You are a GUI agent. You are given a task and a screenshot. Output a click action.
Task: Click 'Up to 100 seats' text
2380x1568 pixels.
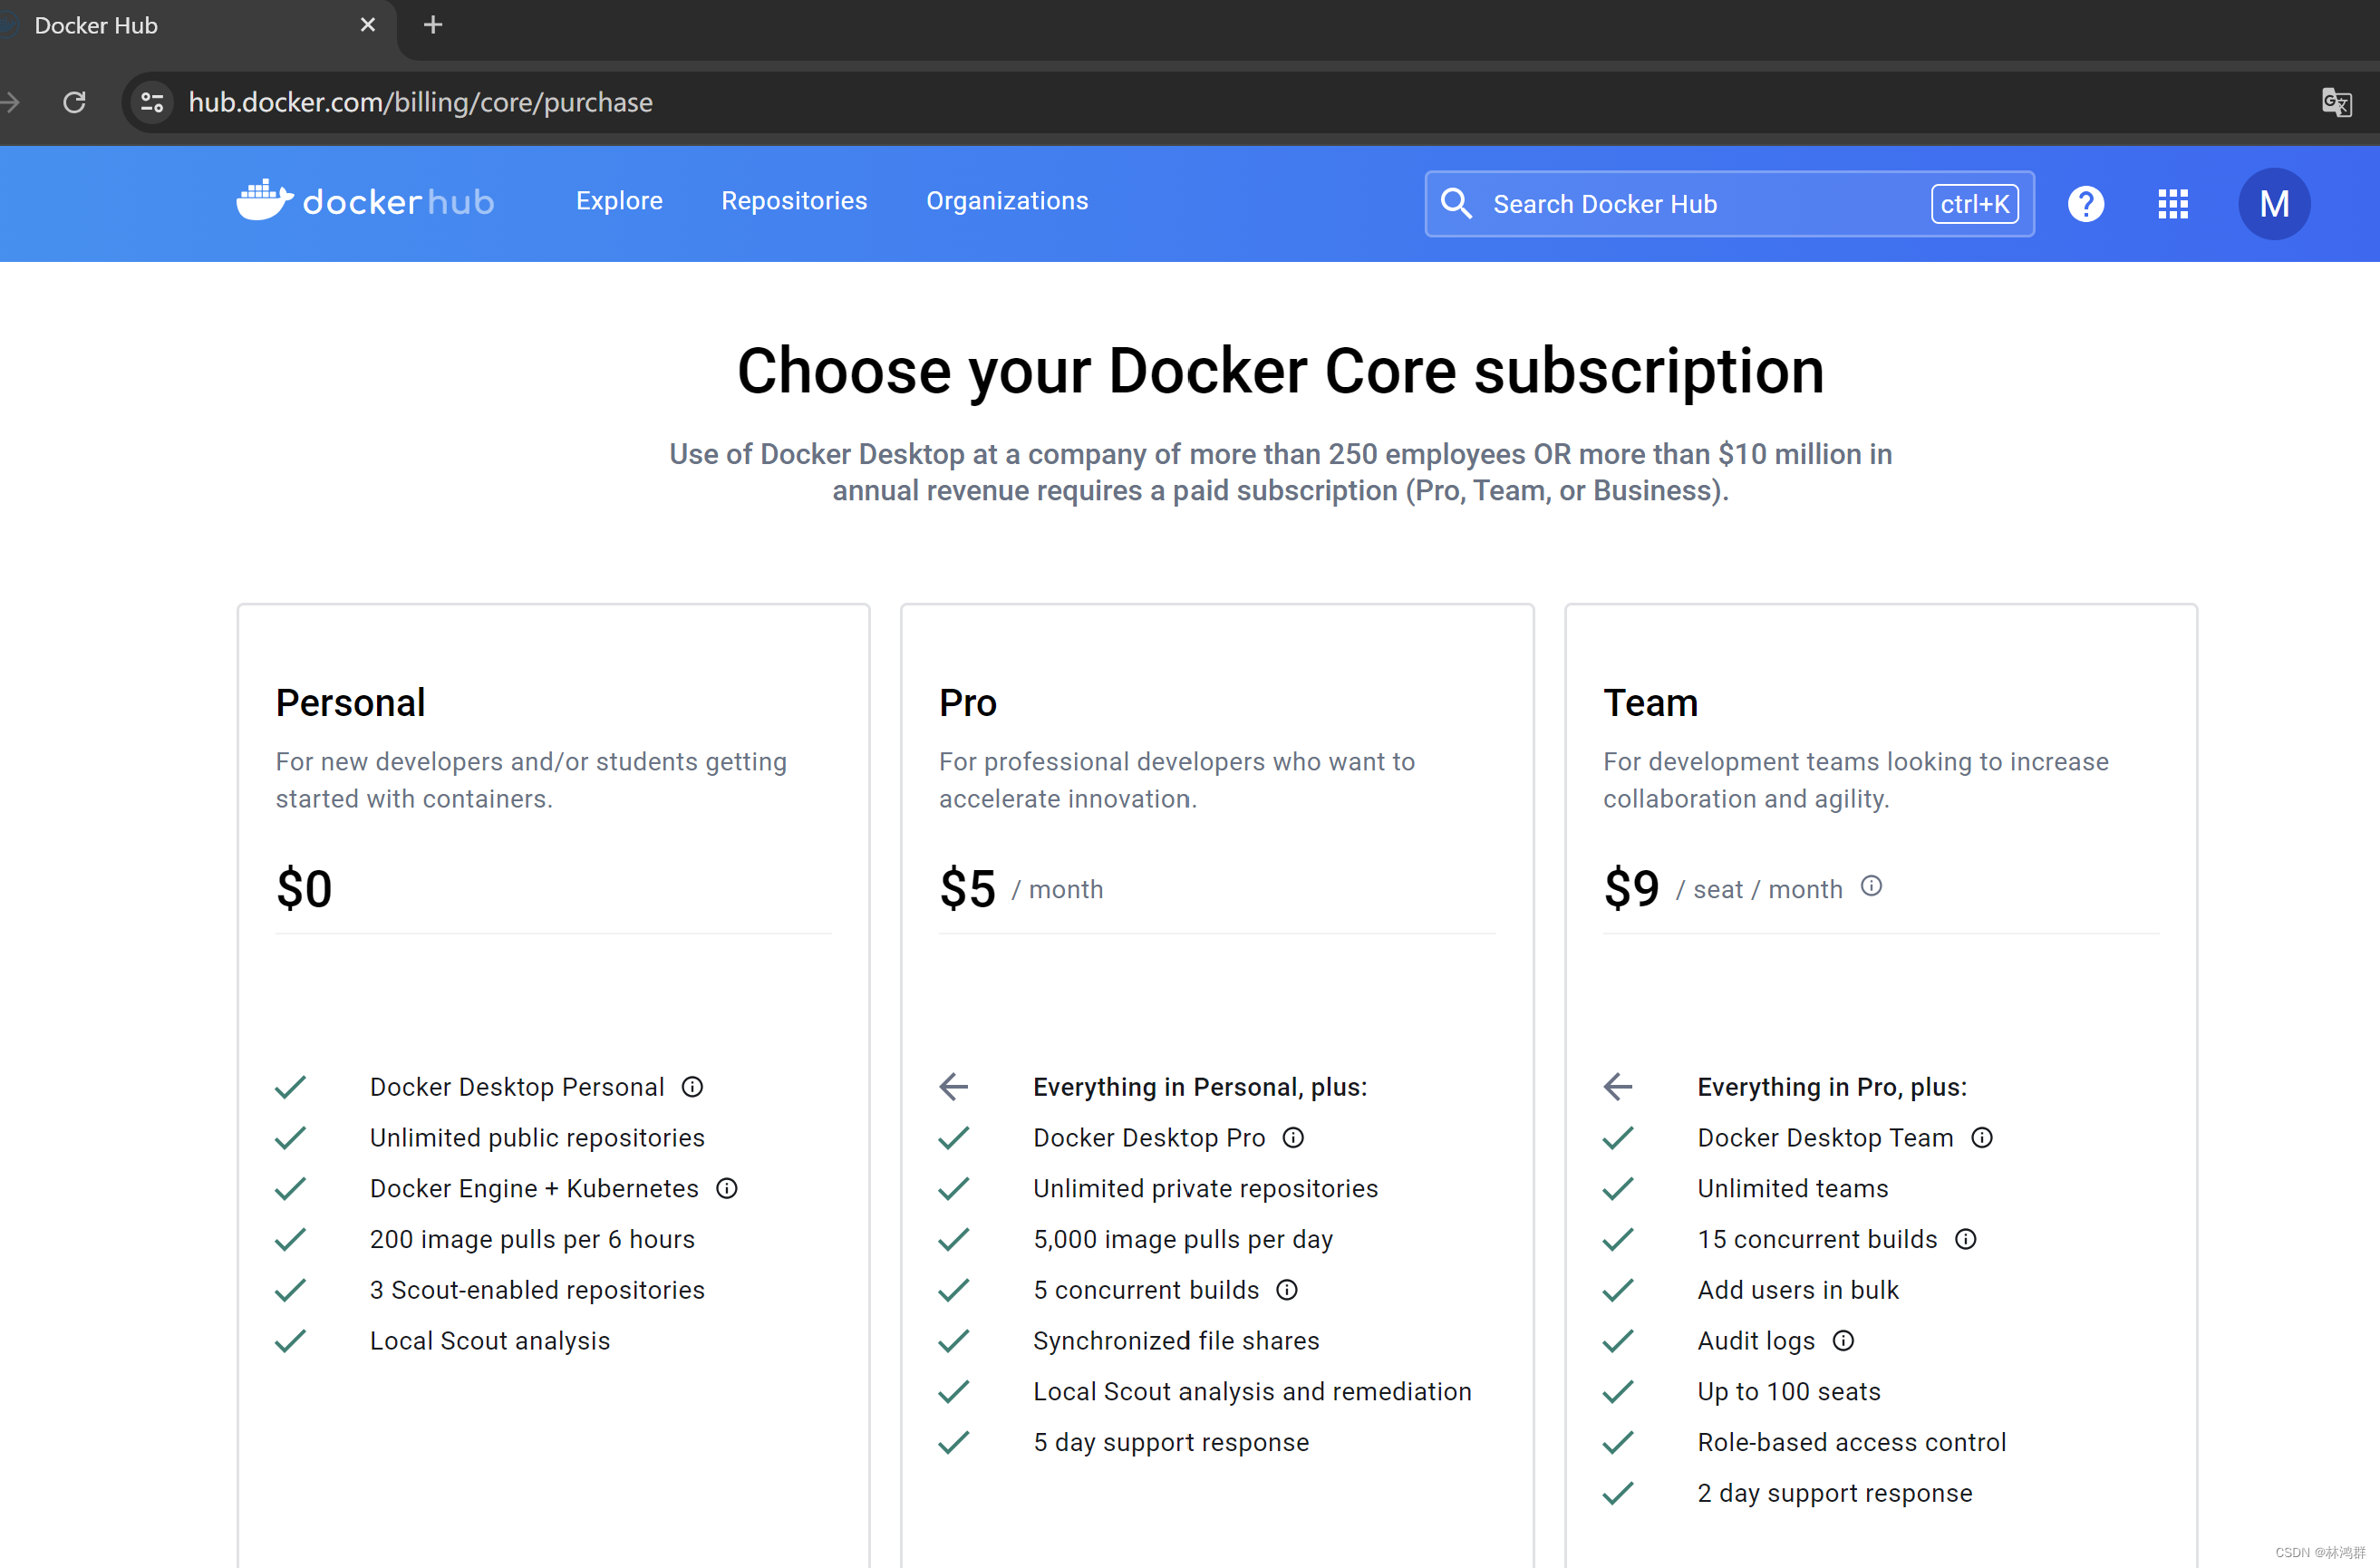[1789, 1391]
